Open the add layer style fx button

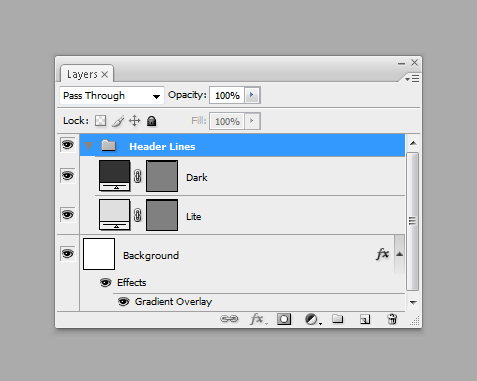[x=258, y=319]
